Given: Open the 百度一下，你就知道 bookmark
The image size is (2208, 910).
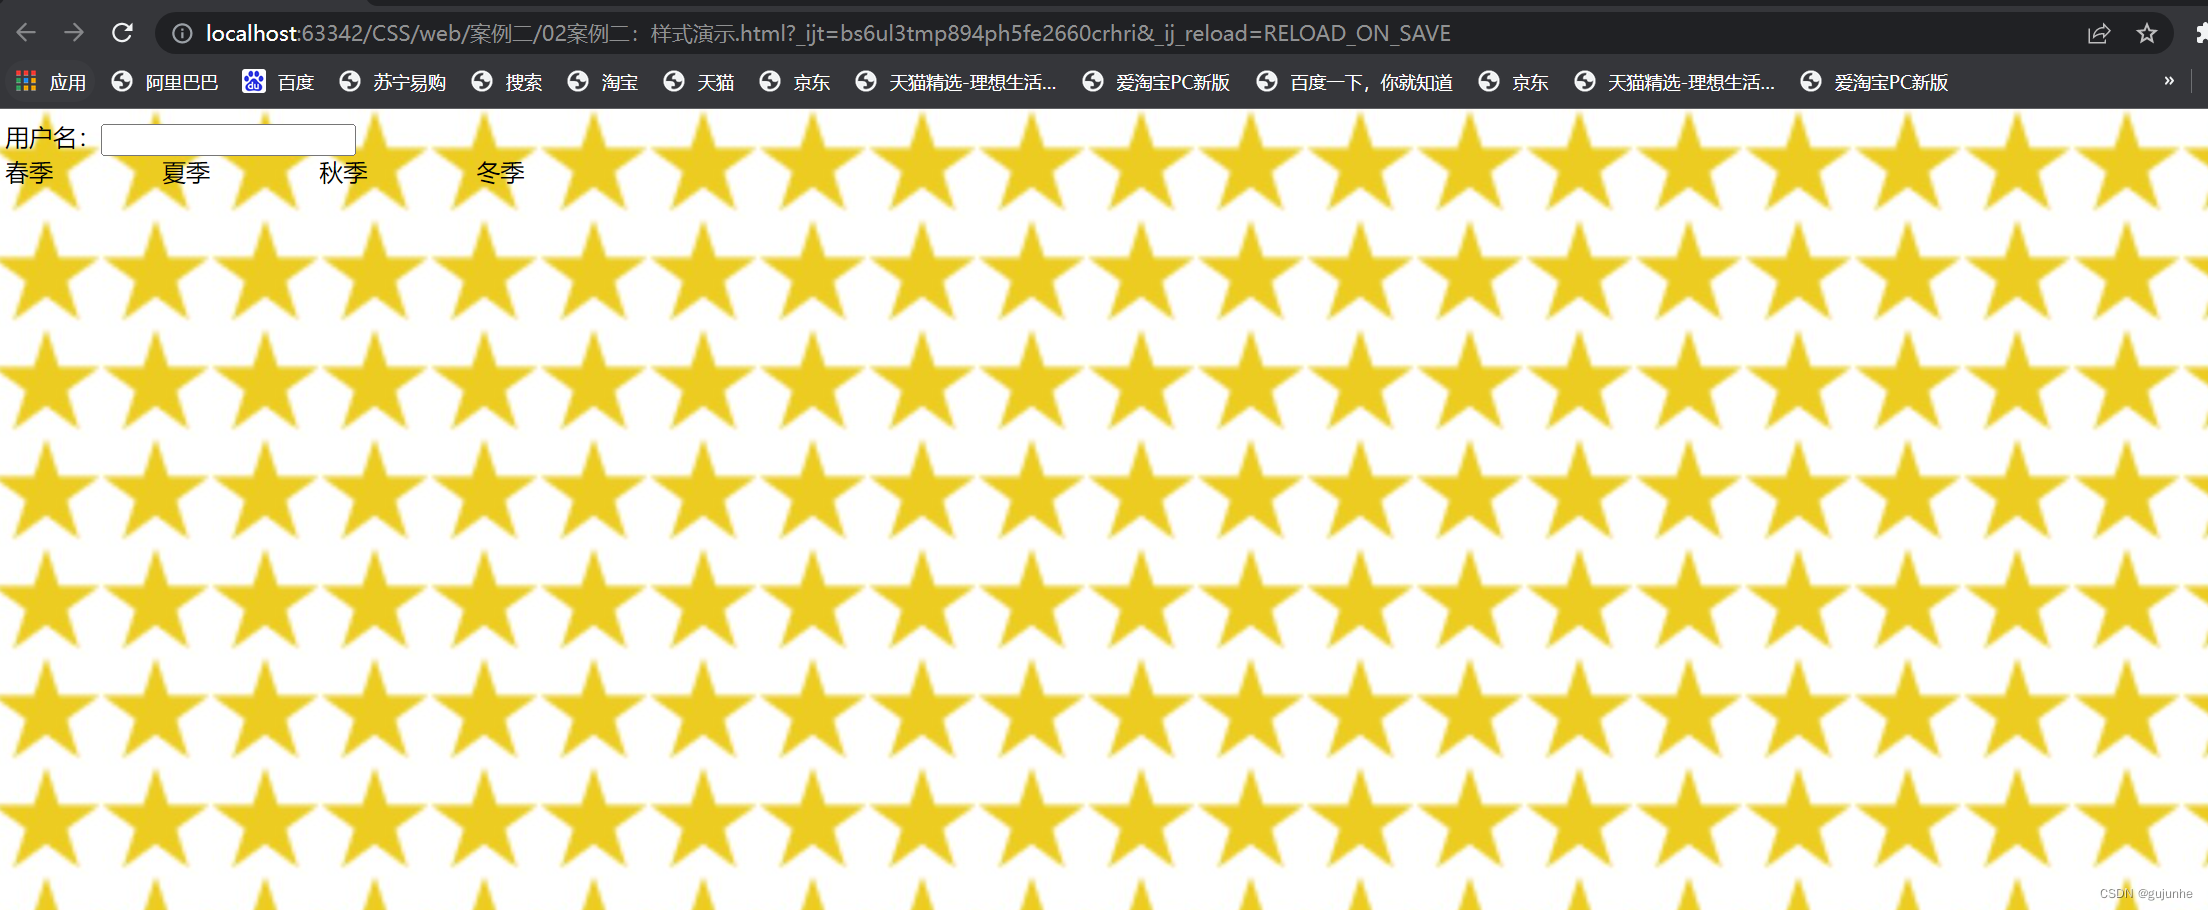Looking at the screenshot, I should [x=1355, y=82].
